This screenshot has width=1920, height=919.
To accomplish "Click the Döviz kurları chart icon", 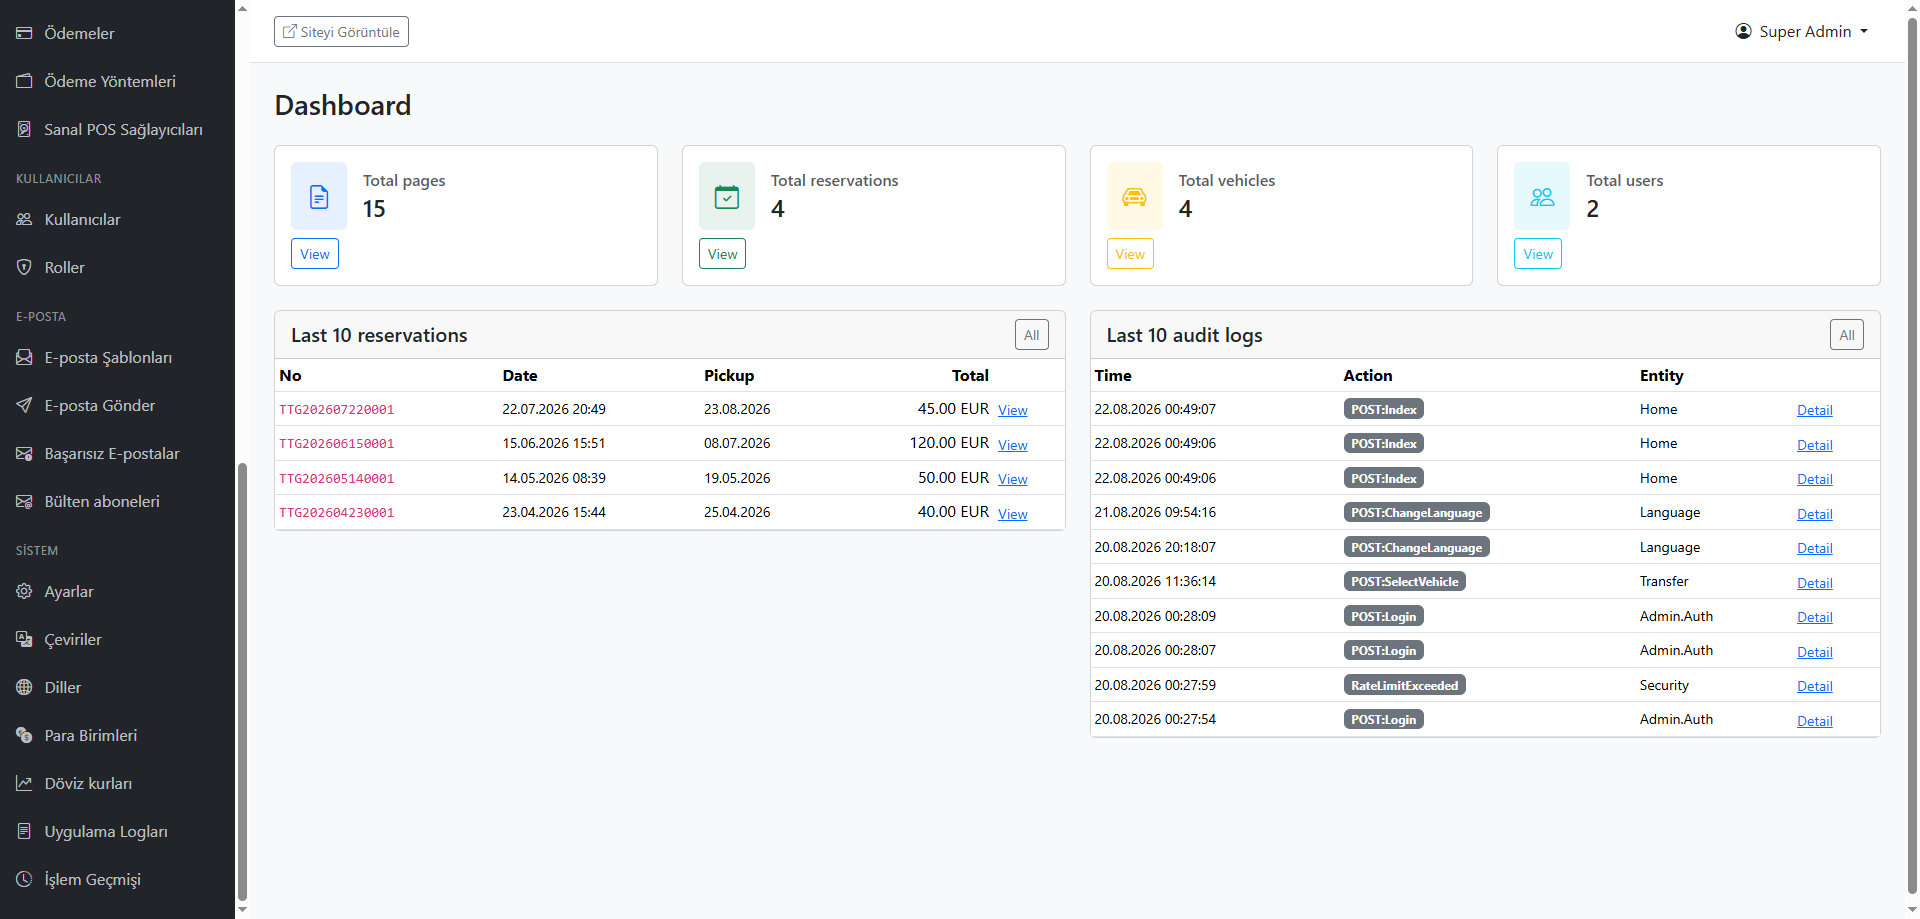I will click(x=24, y=783).
